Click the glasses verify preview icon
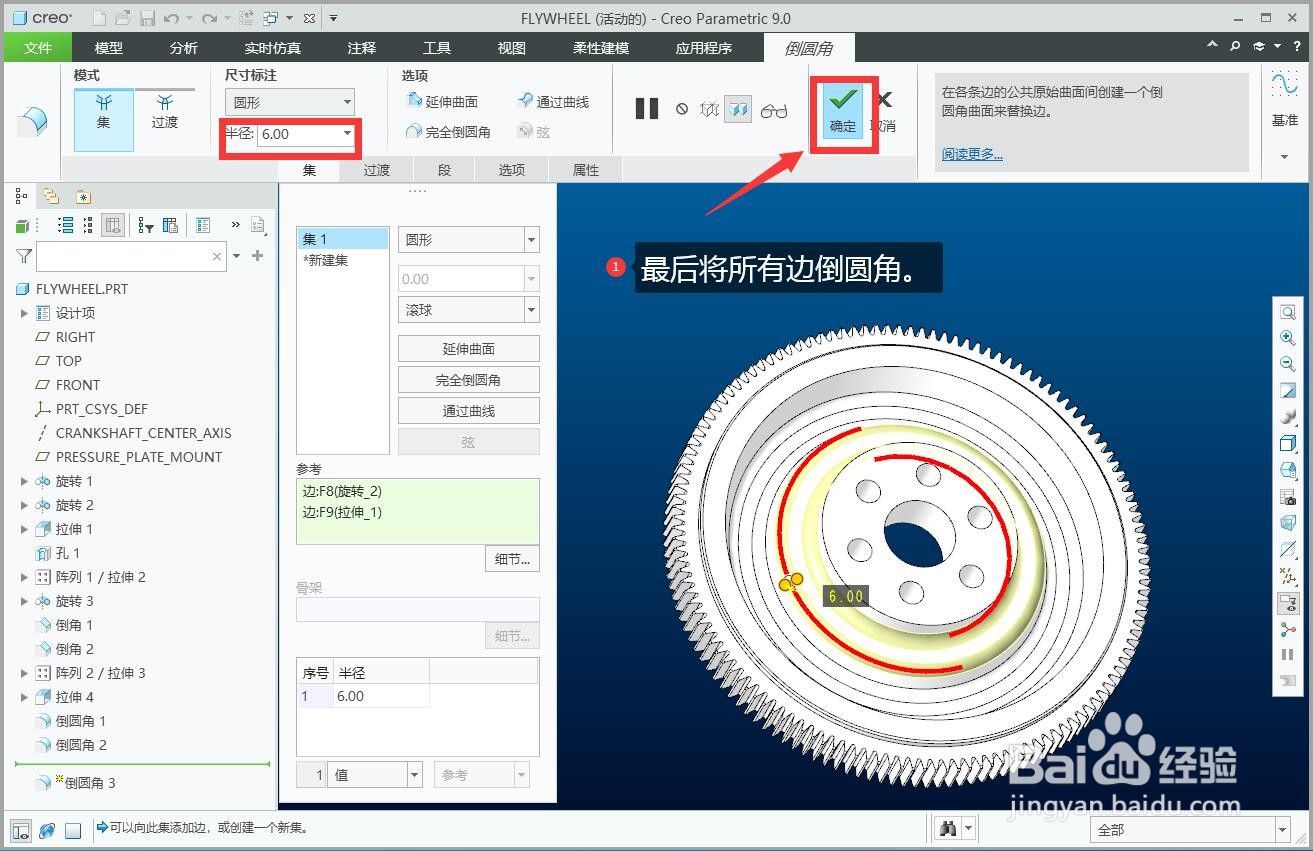 tap(774, 110)
